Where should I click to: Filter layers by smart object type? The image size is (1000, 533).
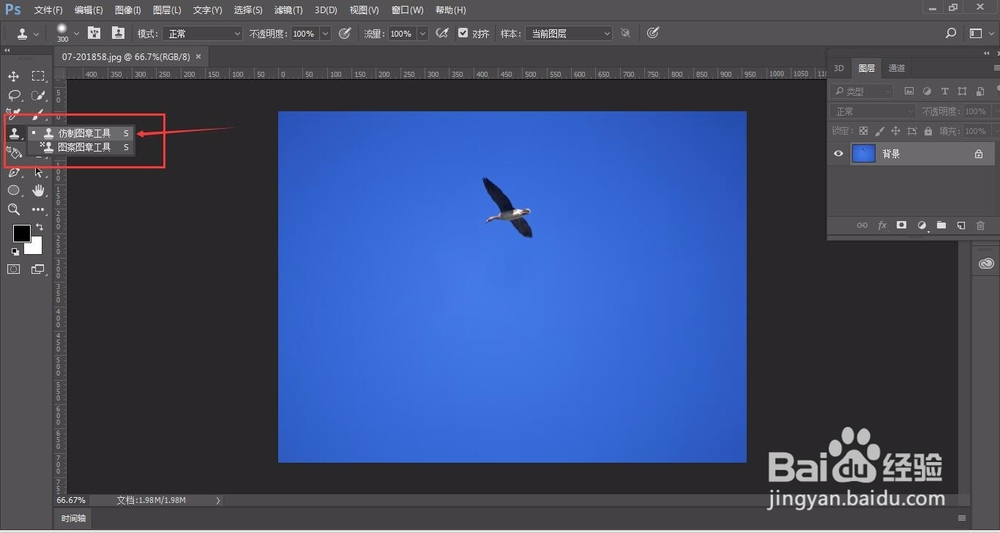[980, 91]
